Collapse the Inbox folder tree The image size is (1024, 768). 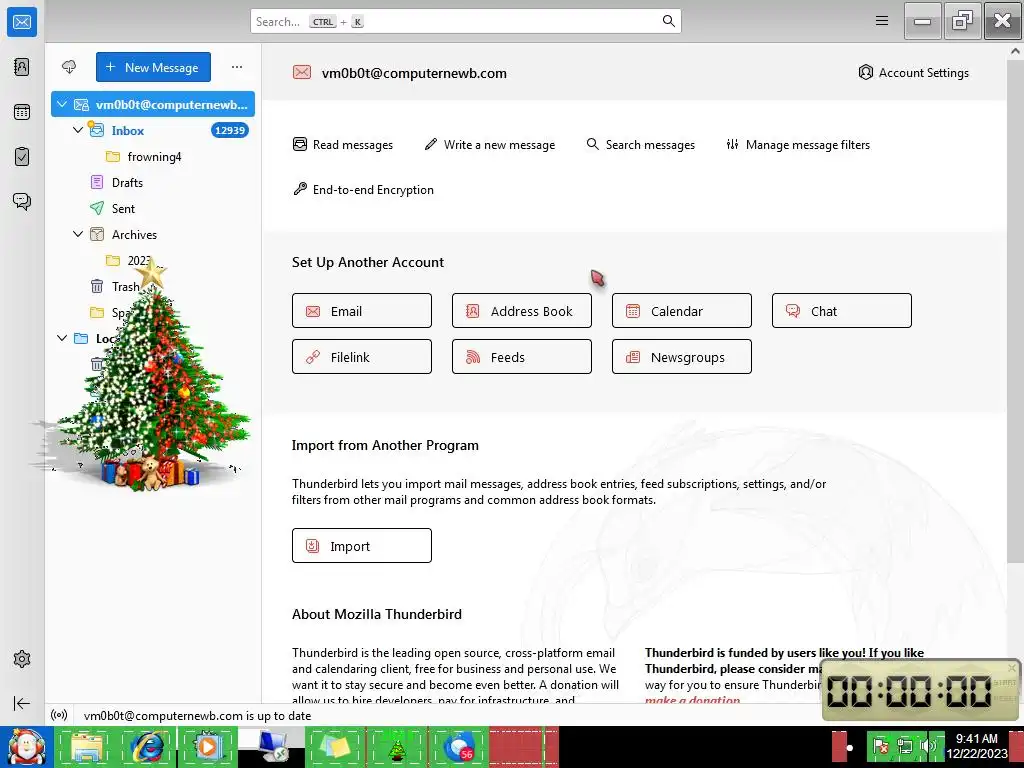point(78,130)
